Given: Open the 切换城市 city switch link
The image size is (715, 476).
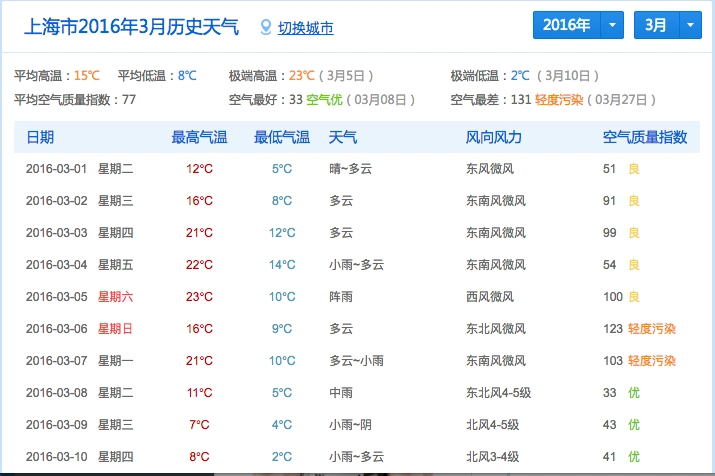Looking at the screenshot, I should click(x=305, y=27).
